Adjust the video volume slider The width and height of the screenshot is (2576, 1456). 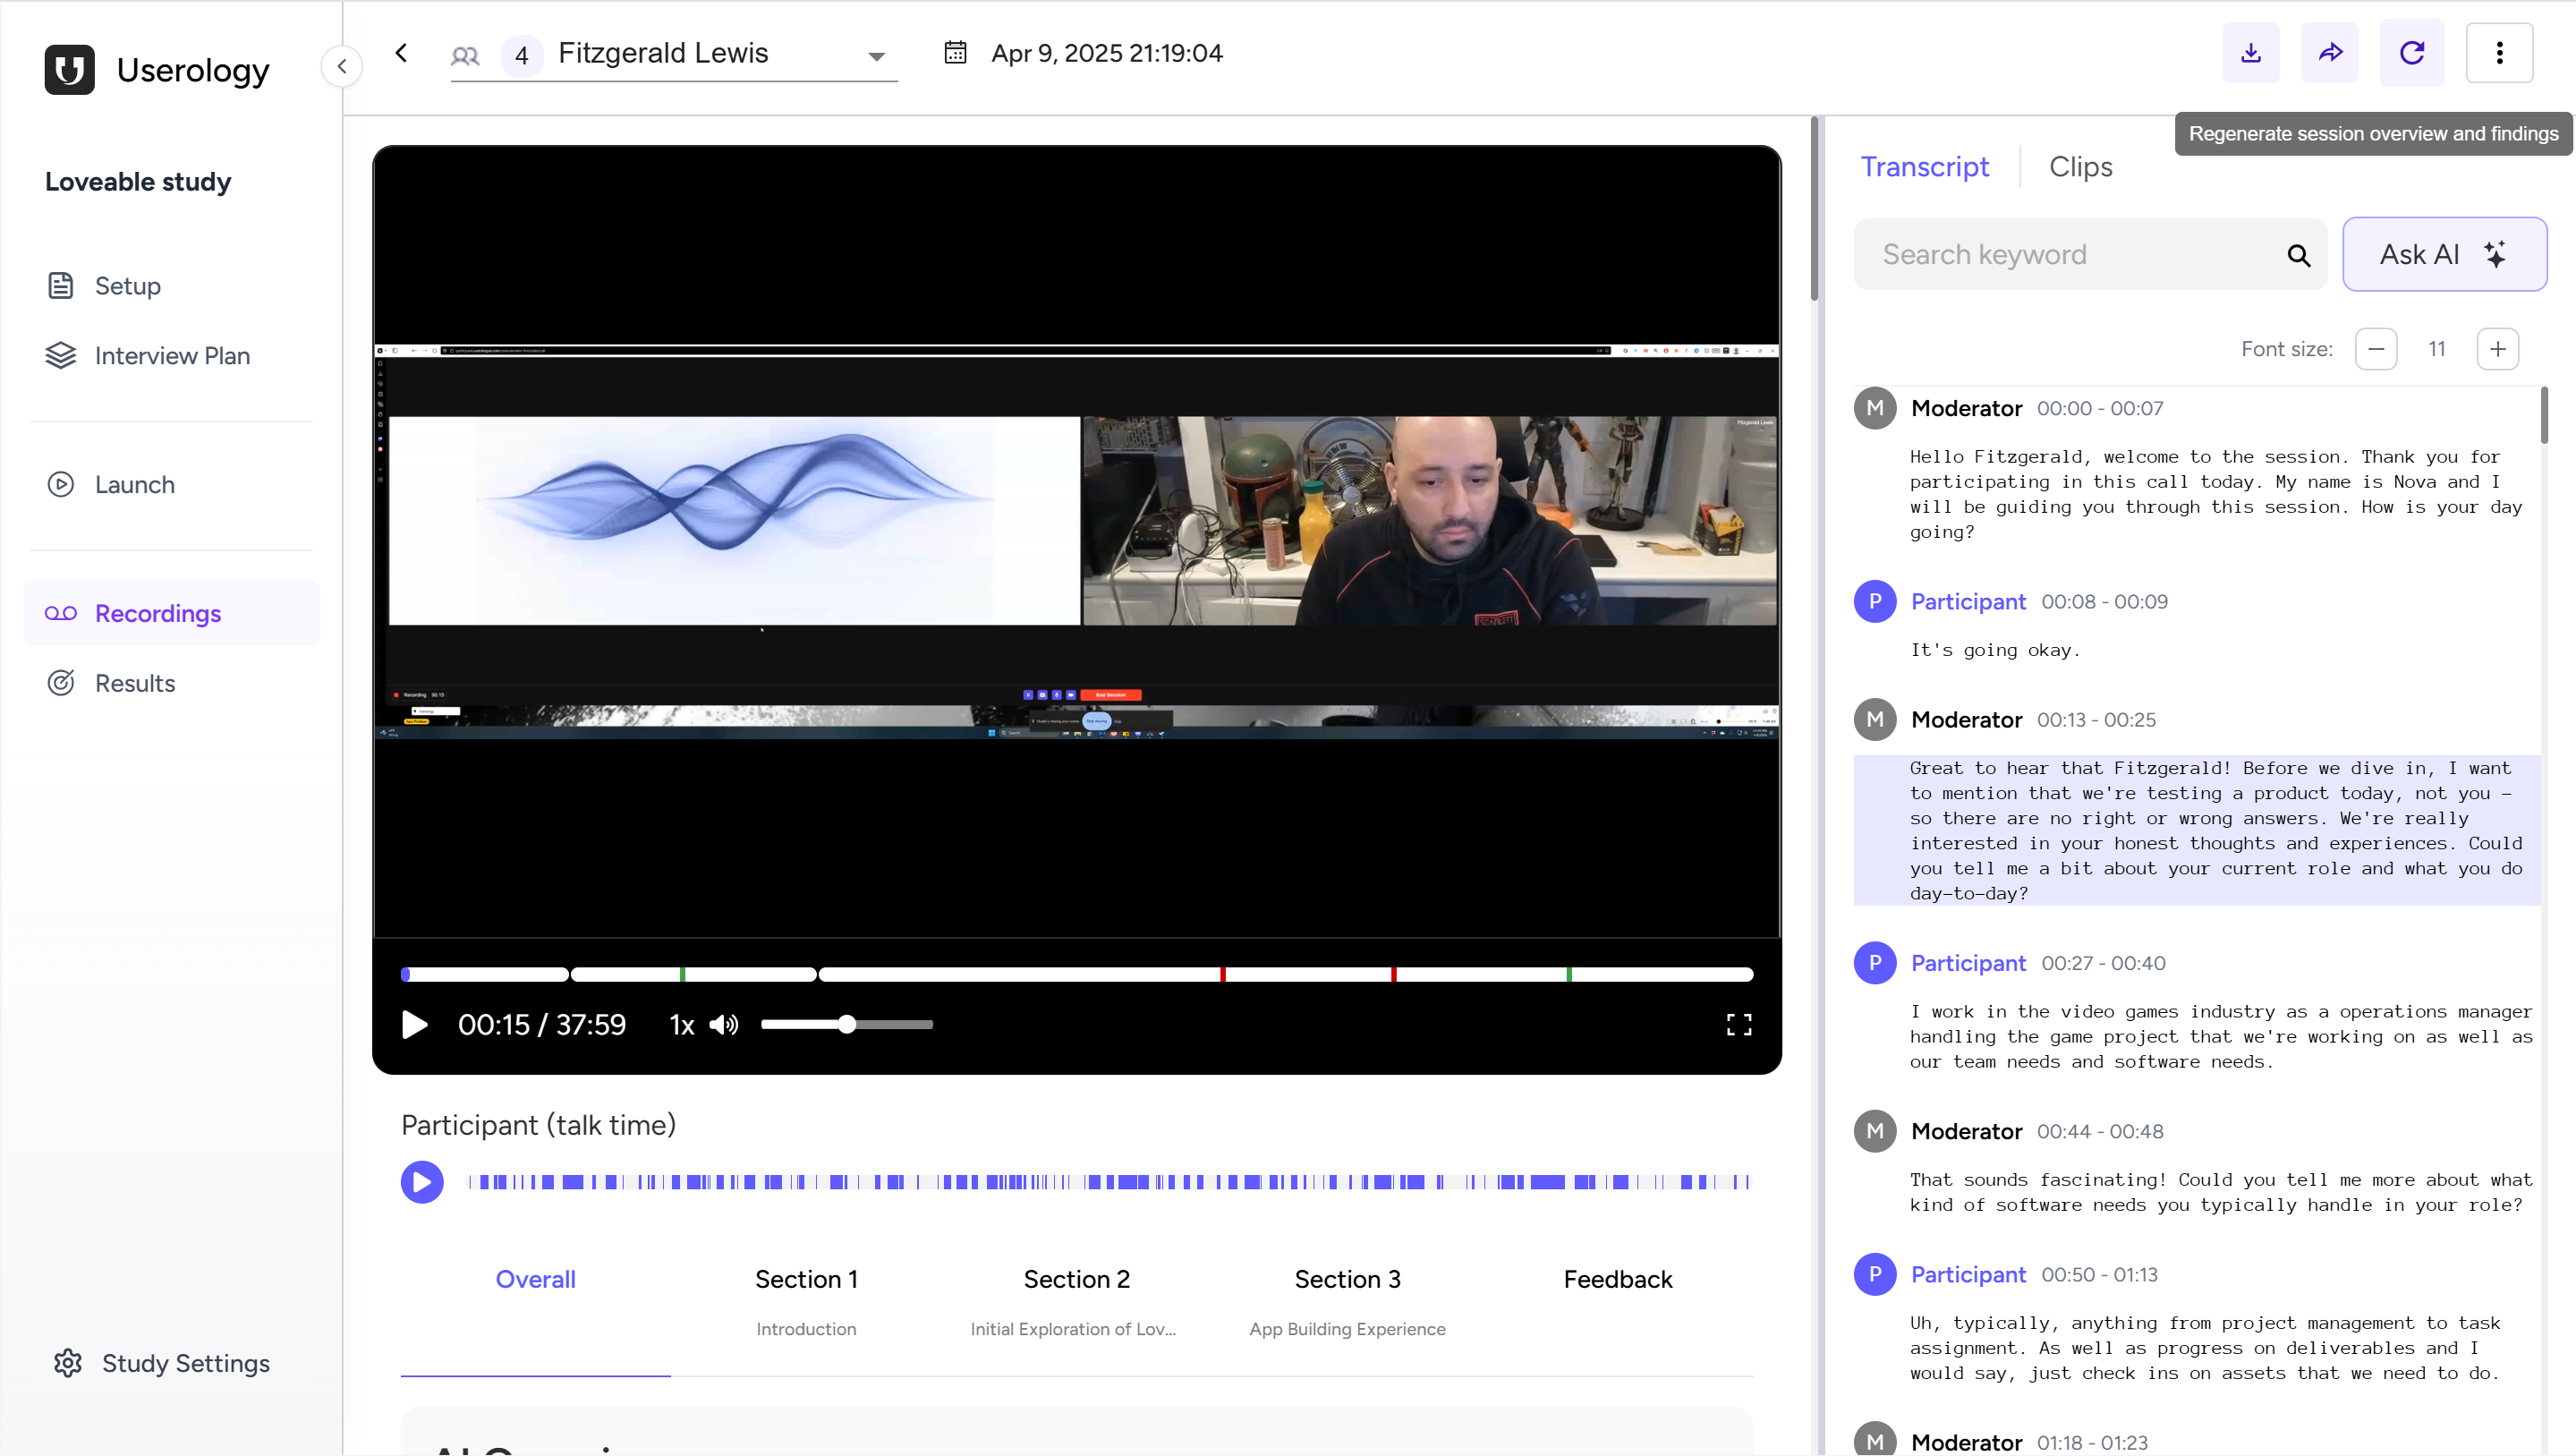pyautogui.click(x=846, y=1024)
